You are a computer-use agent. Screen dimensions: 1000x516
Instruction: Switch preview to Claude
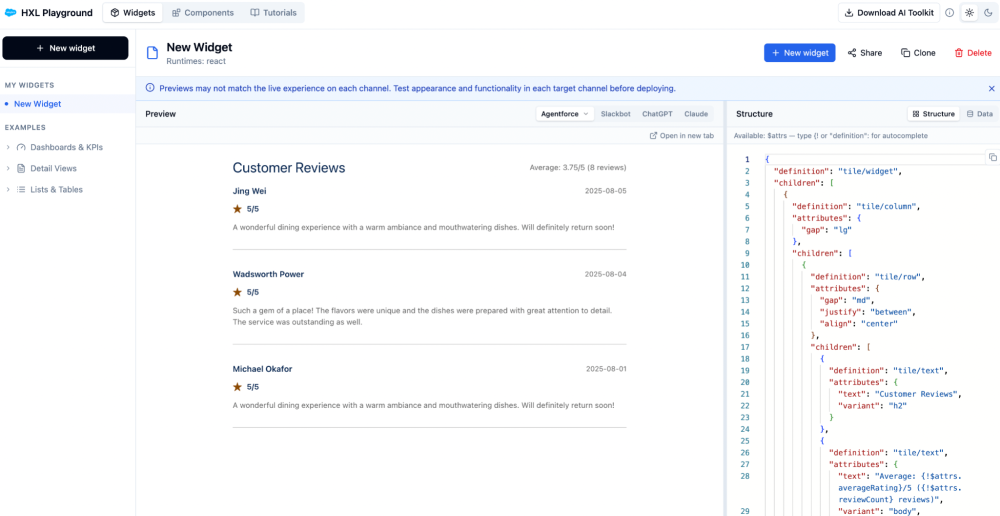coord(696,114)
